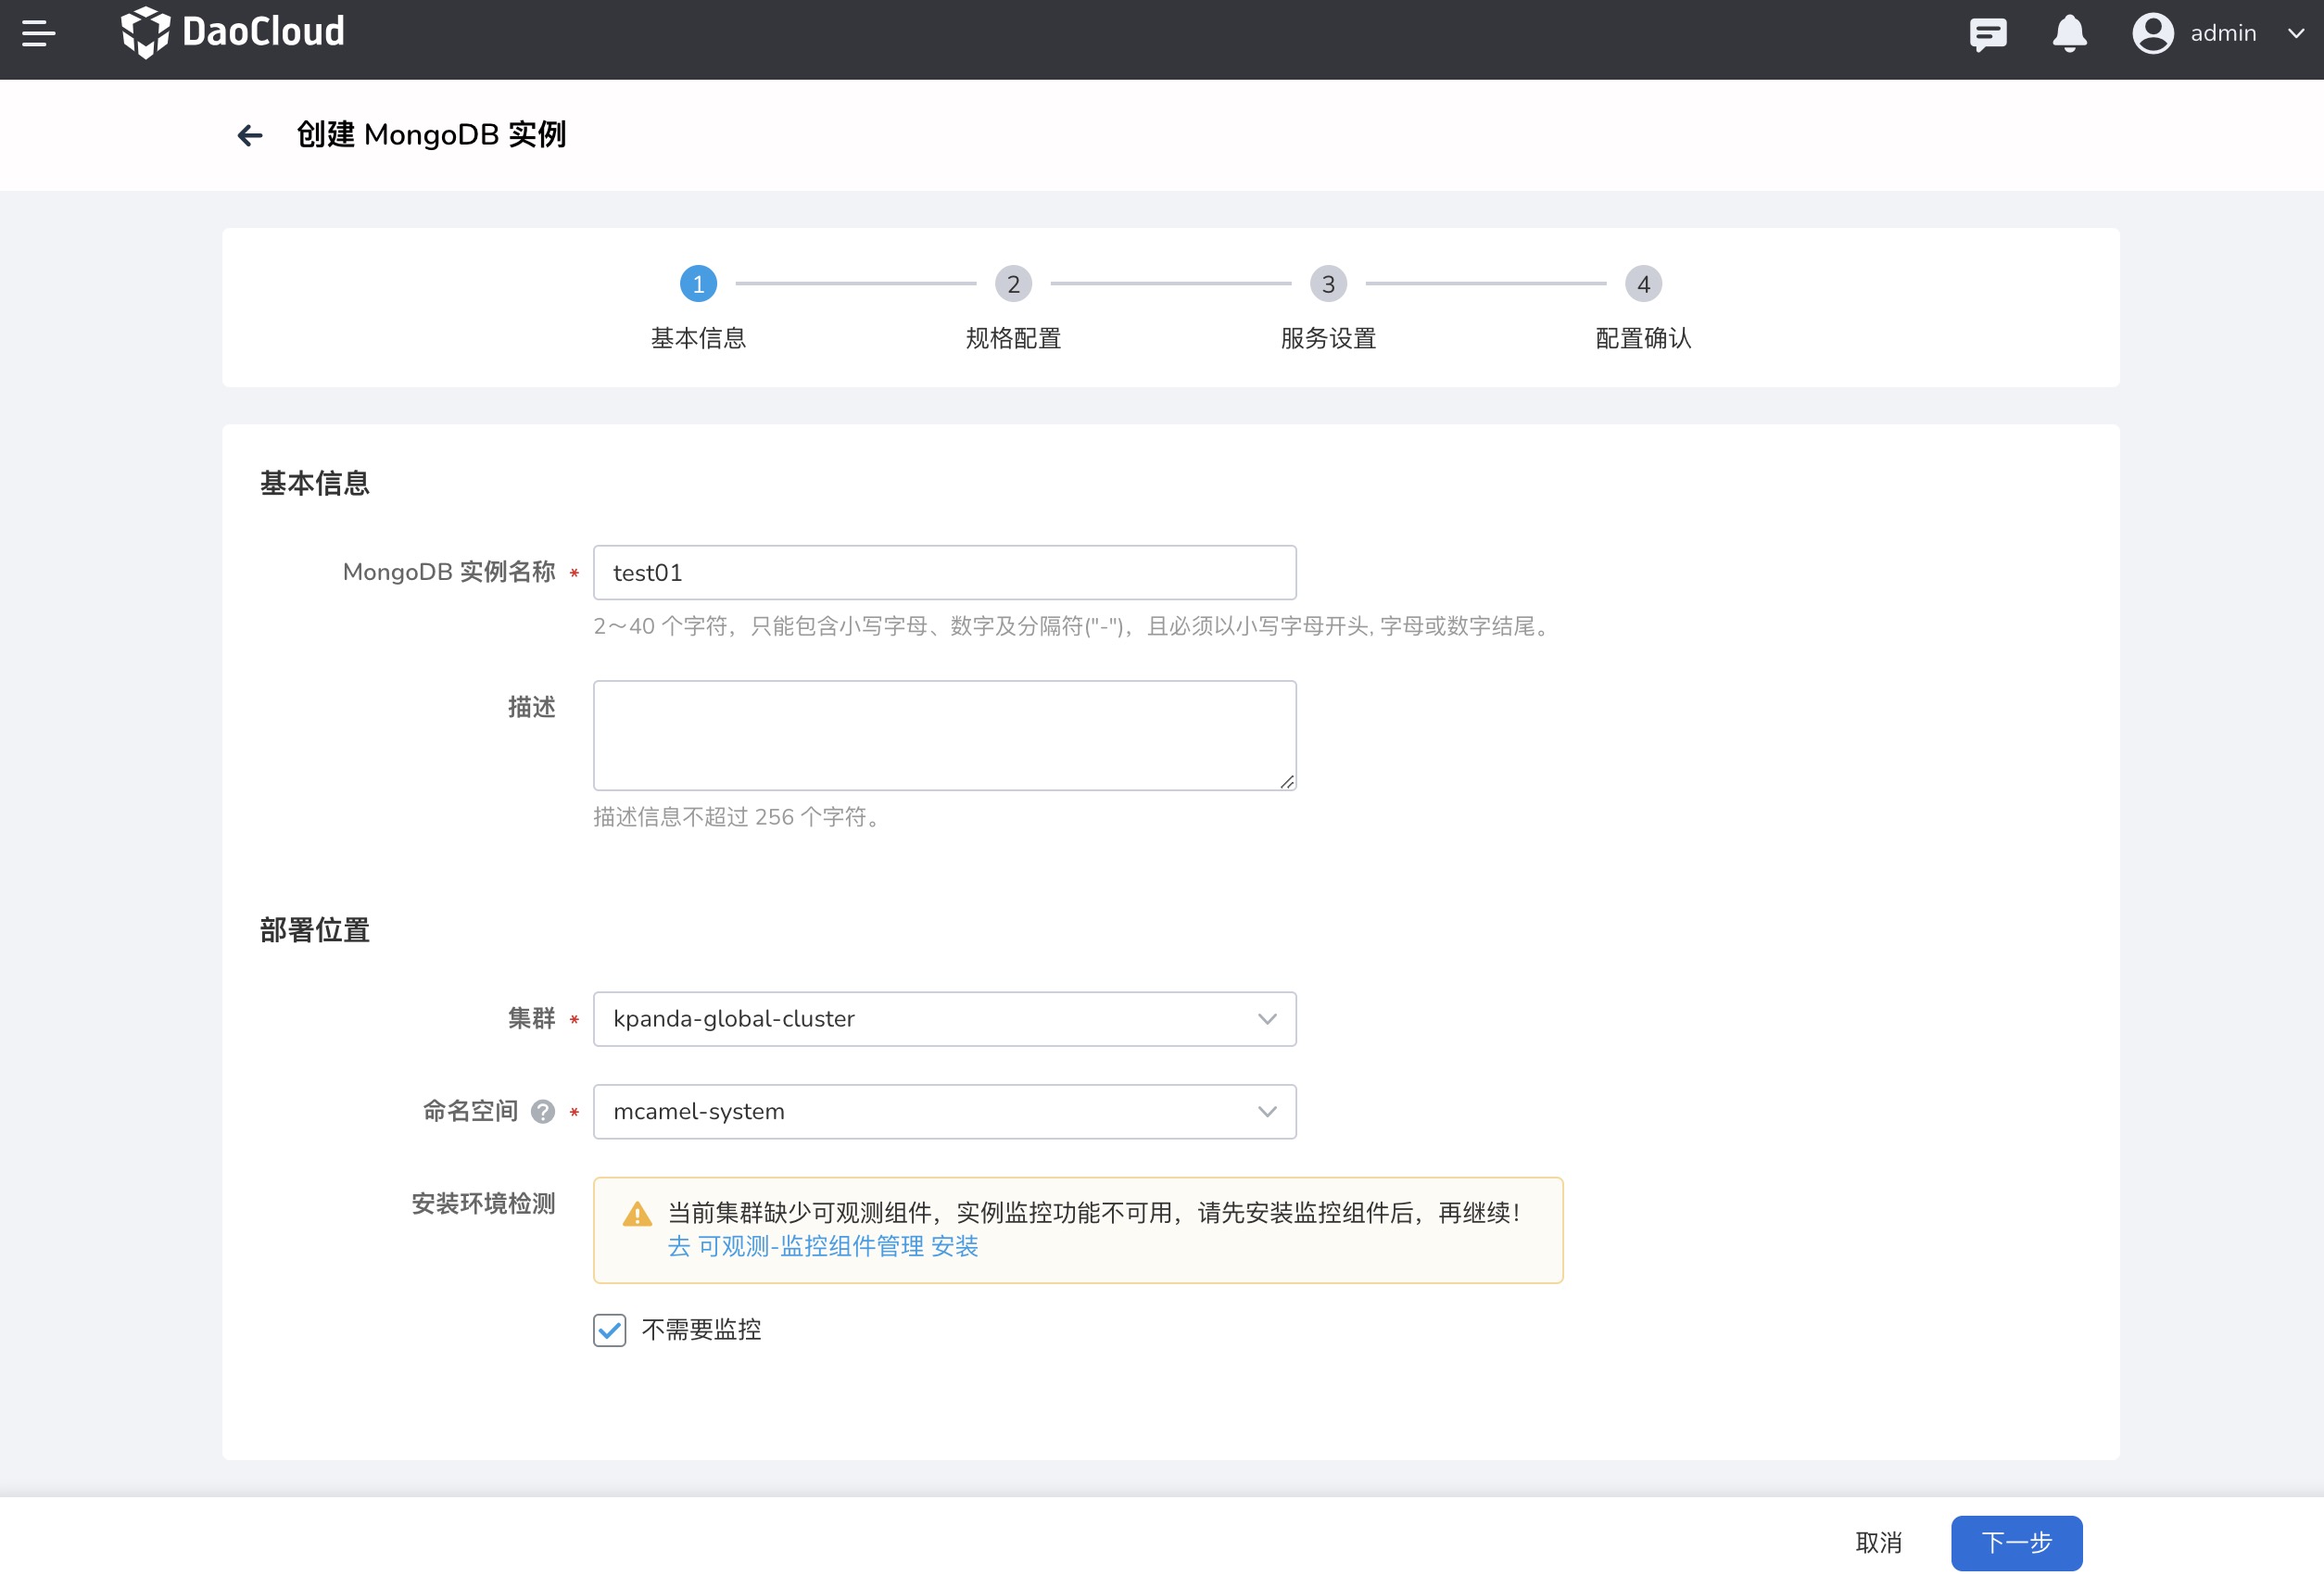2324x1588 pixels.
Task: Toggle the 不需要监控 checkbox
Action: [609, 1330]
